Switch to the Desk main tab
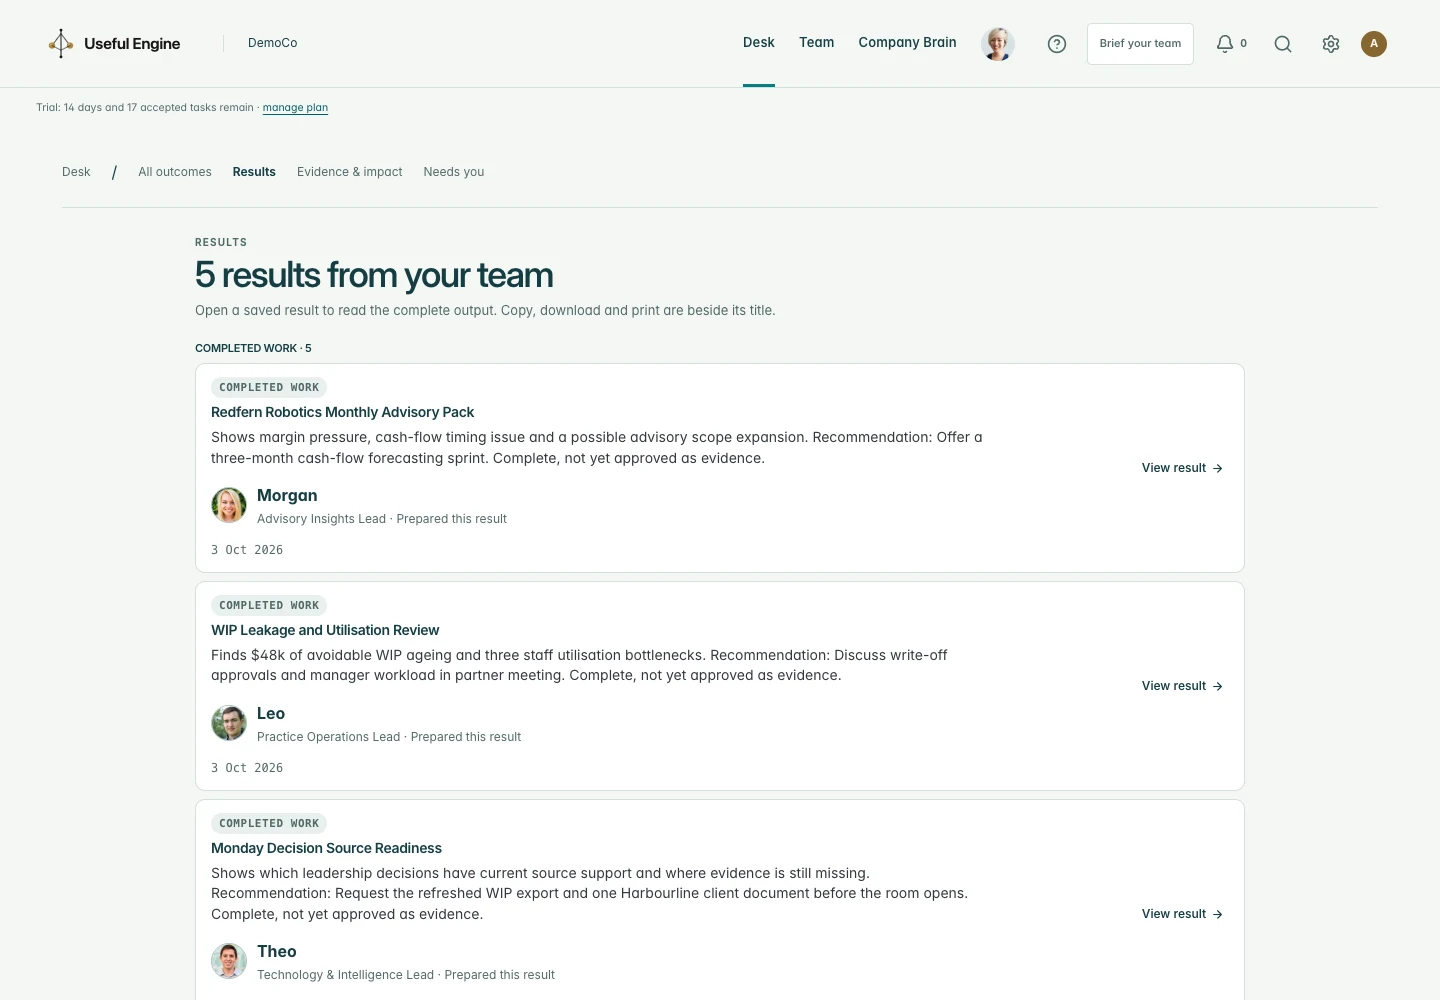 coord(759,43)
